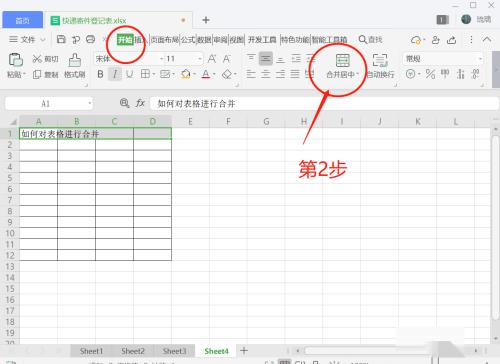Expand the 合并居中 dropdown arrow

point(358,74)
